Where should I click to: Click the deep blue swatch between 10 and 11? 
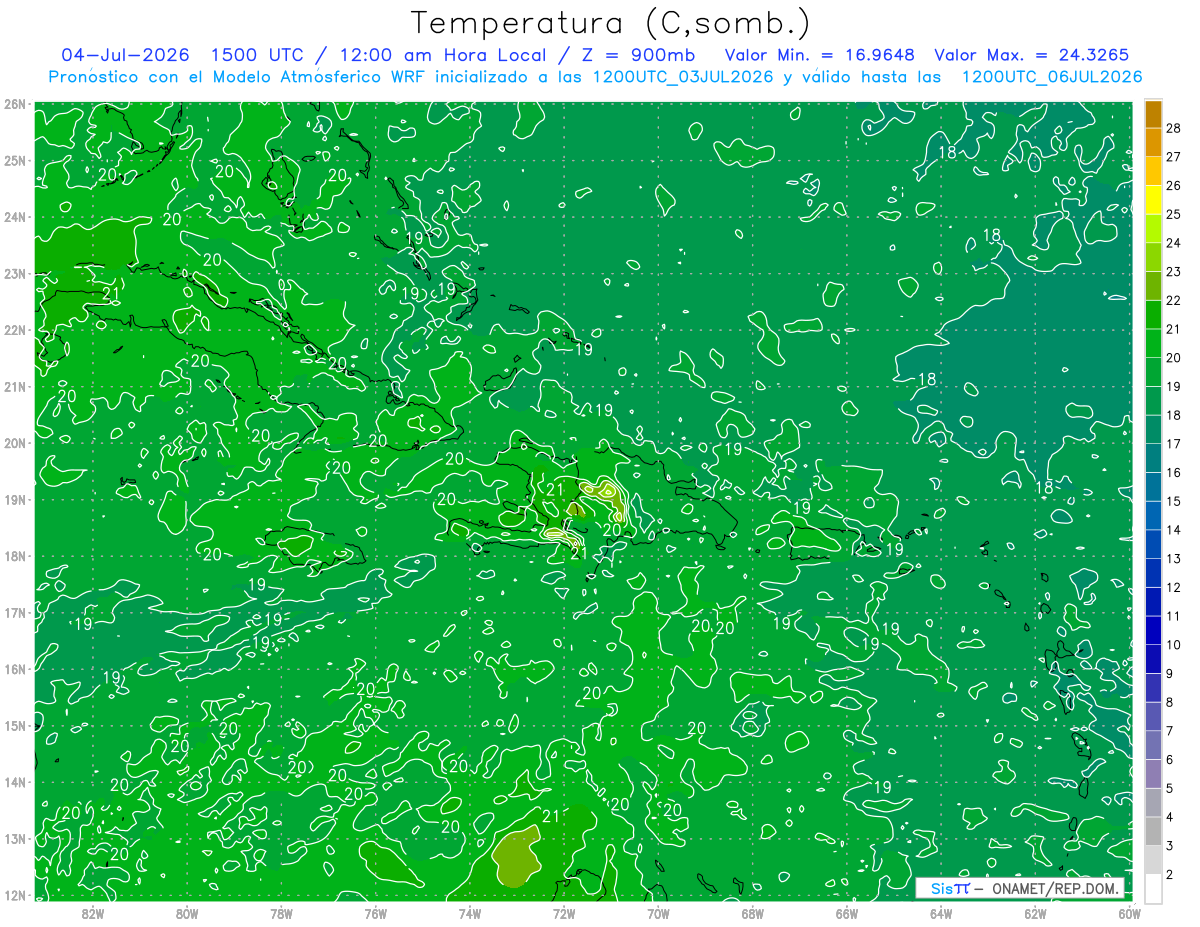click(1153, 631)
